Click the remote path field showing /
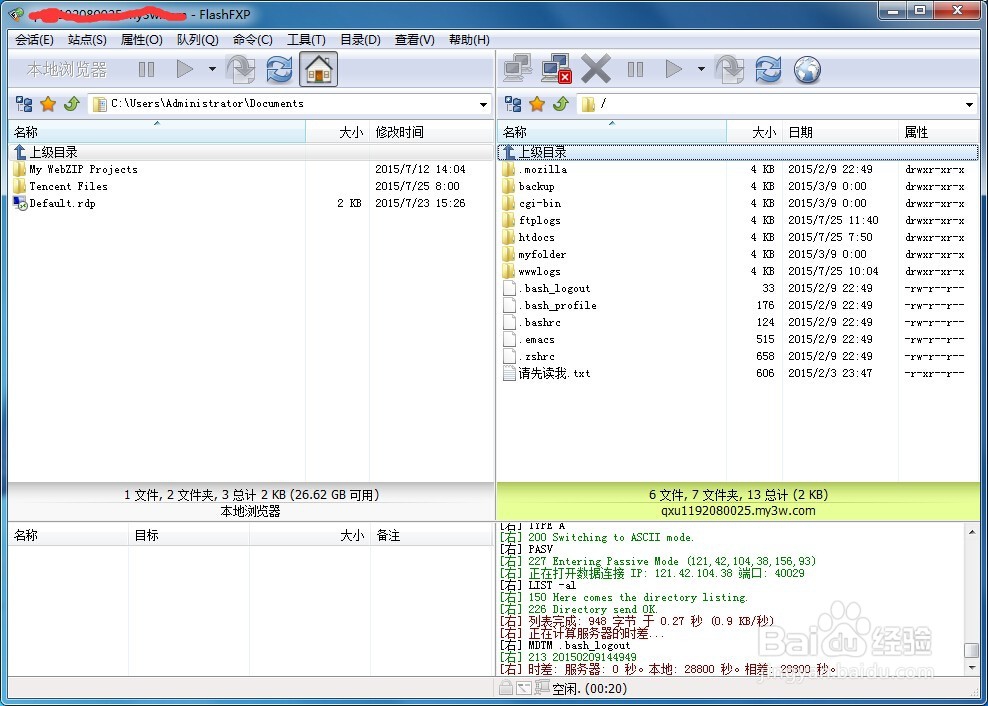The image size is (988, 706). click(x=778, y=104)
